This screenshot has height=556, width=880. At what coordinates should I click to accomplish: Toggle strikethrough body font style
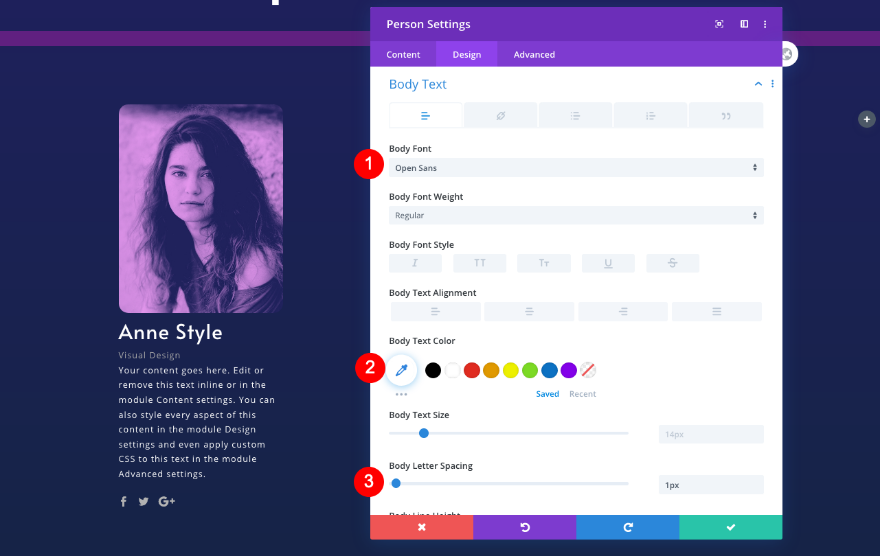point(672,263)
